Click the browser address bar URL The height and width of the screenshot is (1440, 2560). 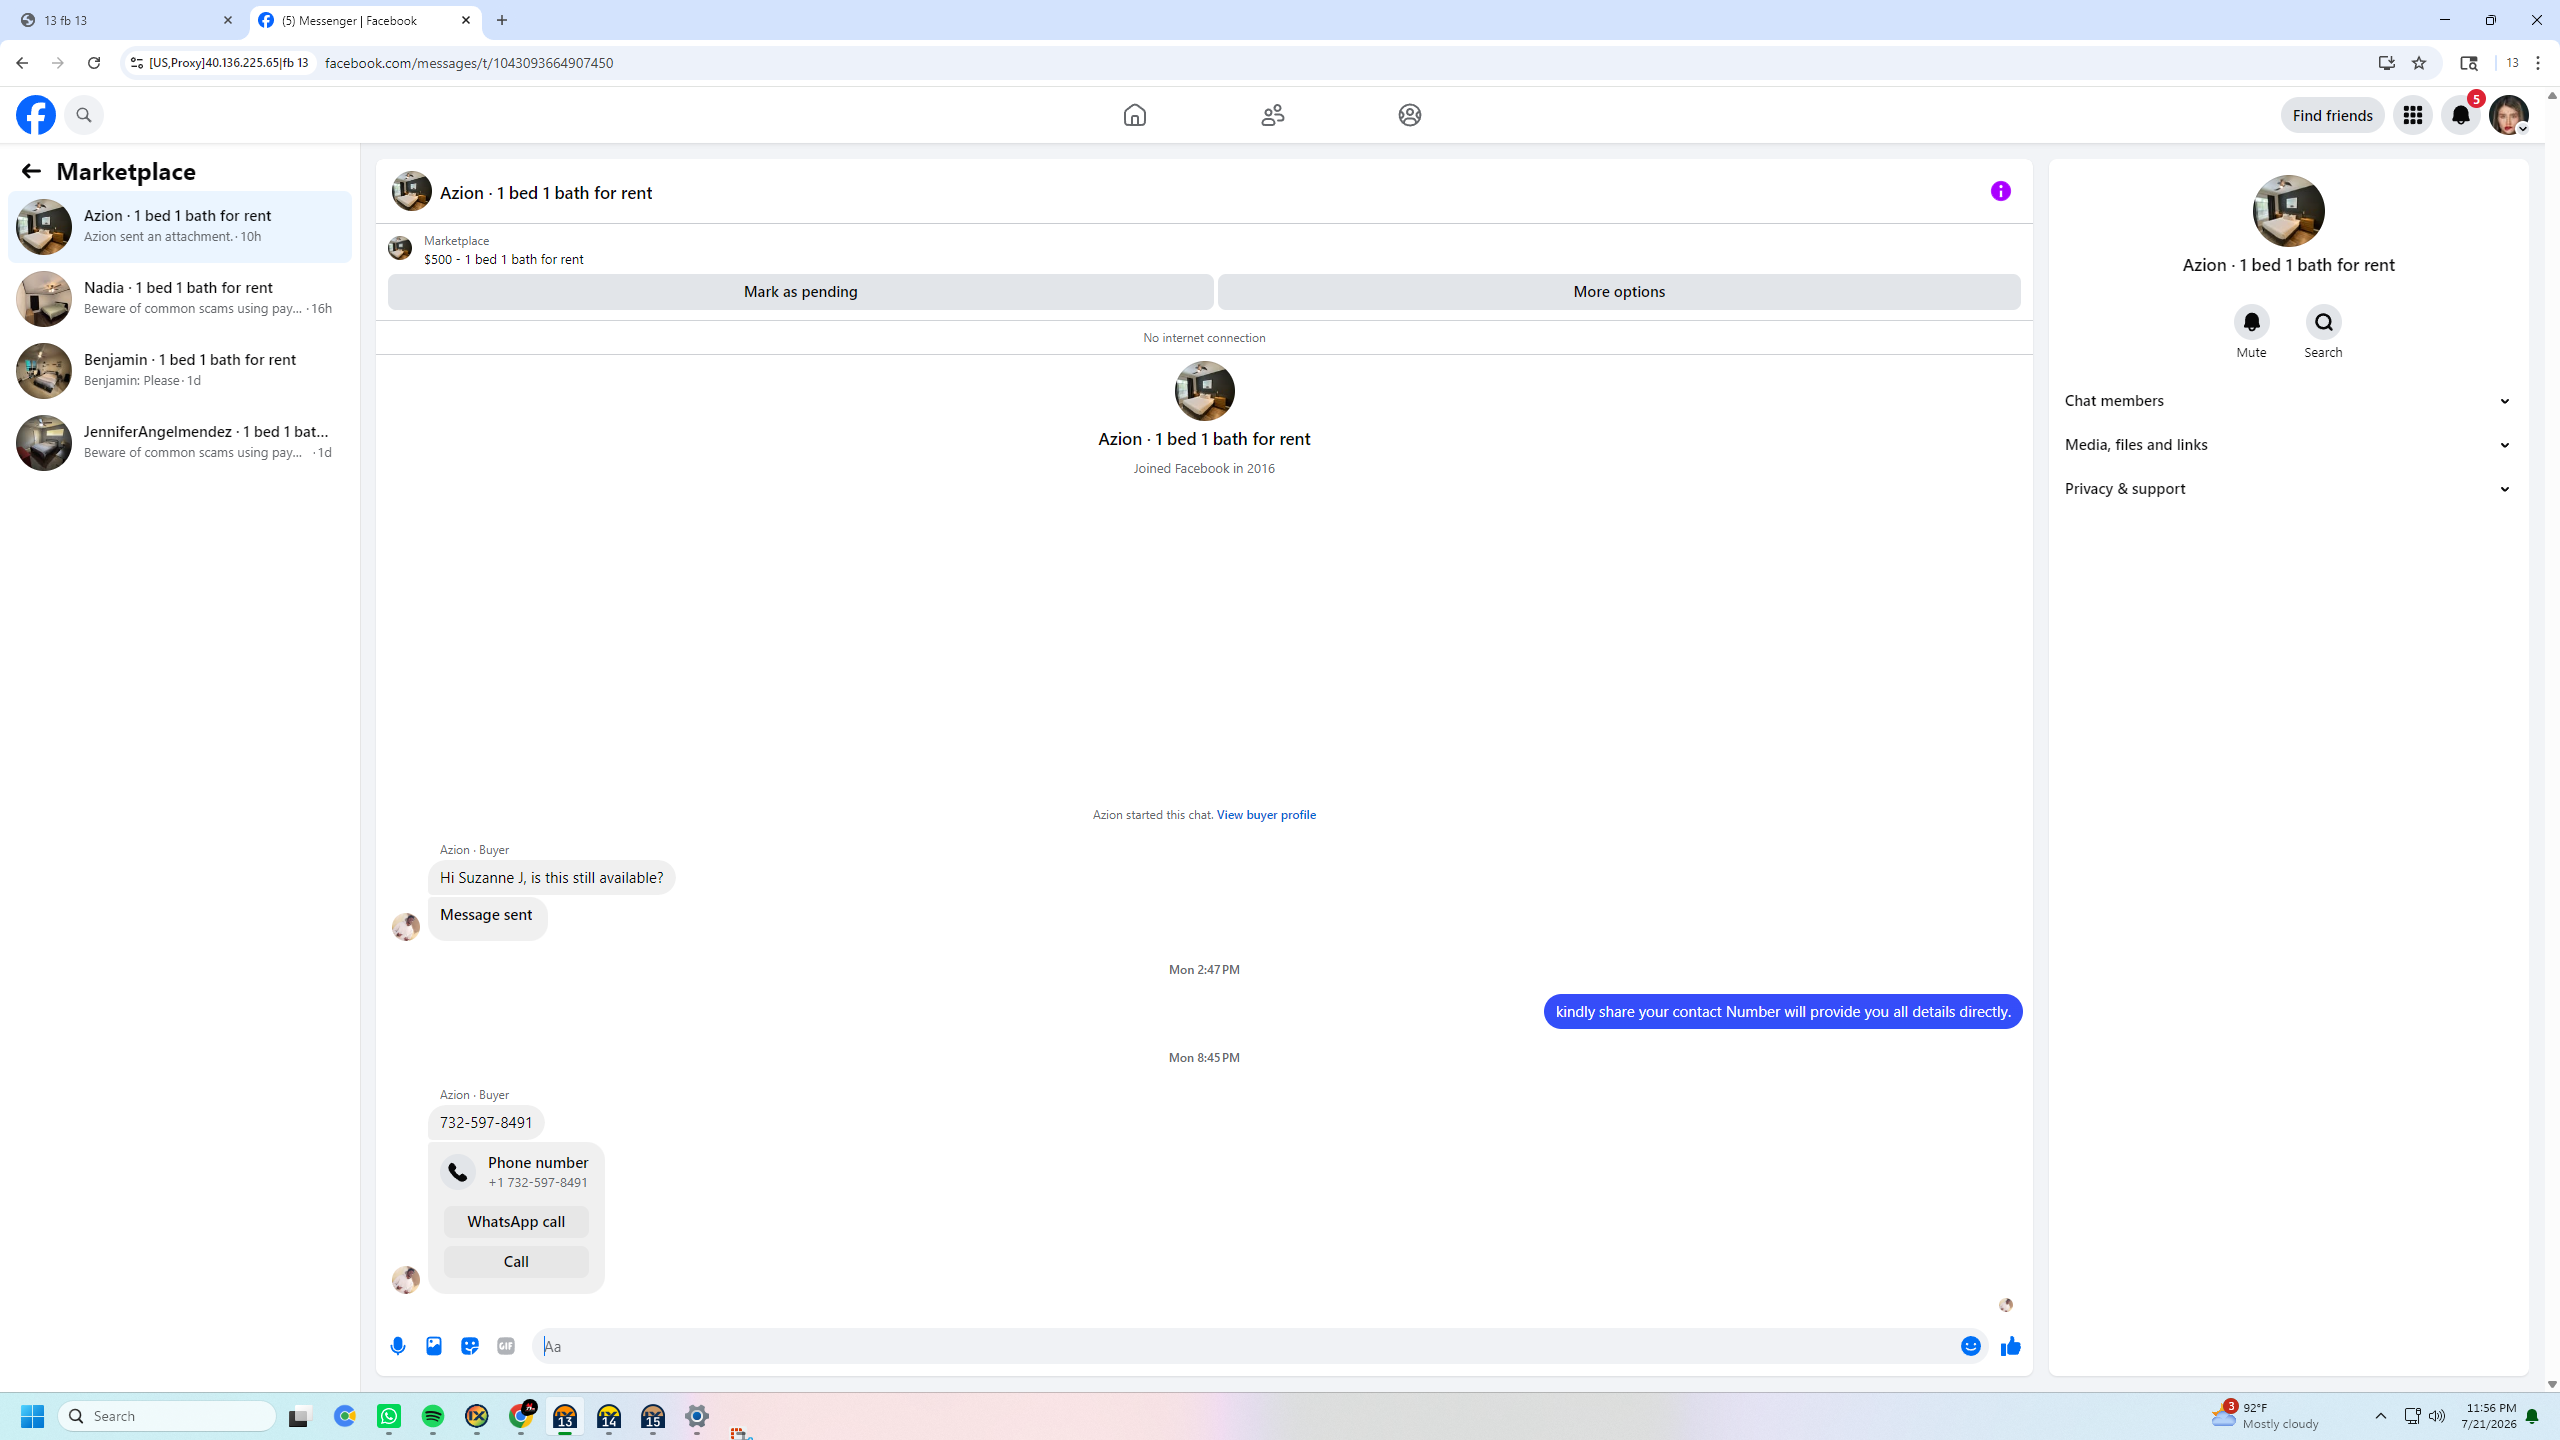(x=469, y=63)
